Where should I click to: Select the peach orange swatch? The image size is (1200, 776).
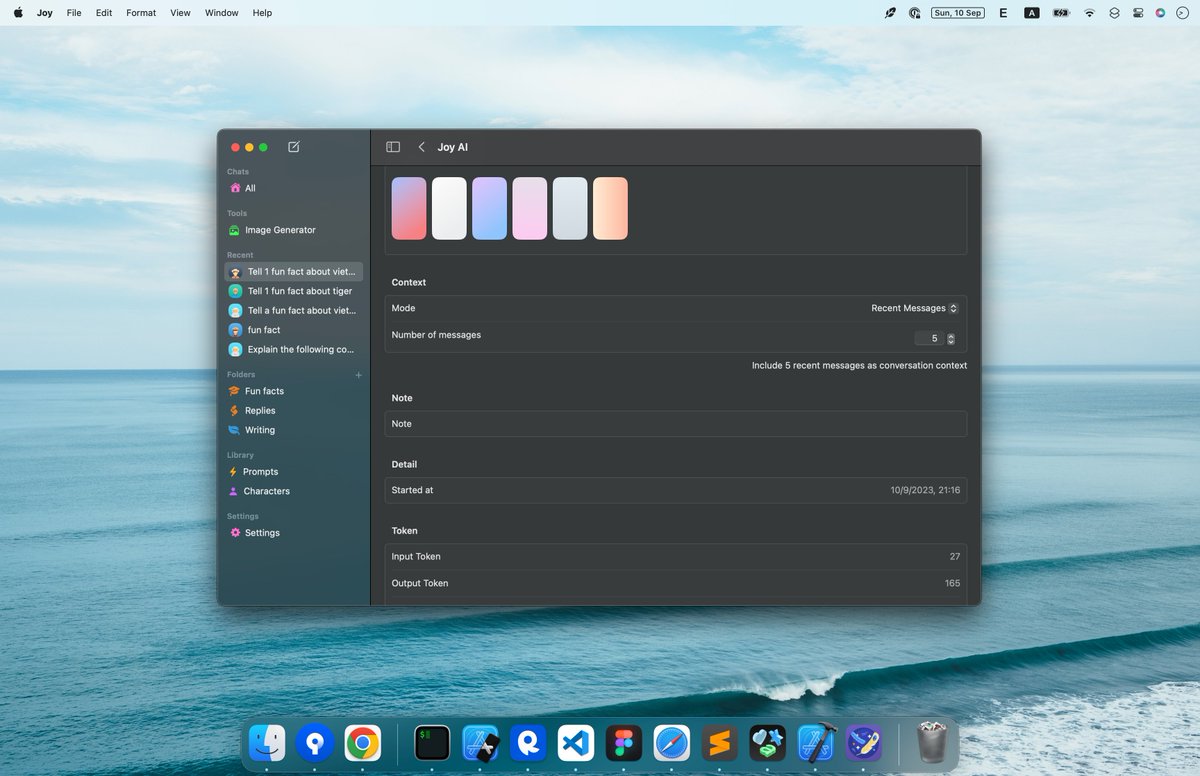(610, 208)
